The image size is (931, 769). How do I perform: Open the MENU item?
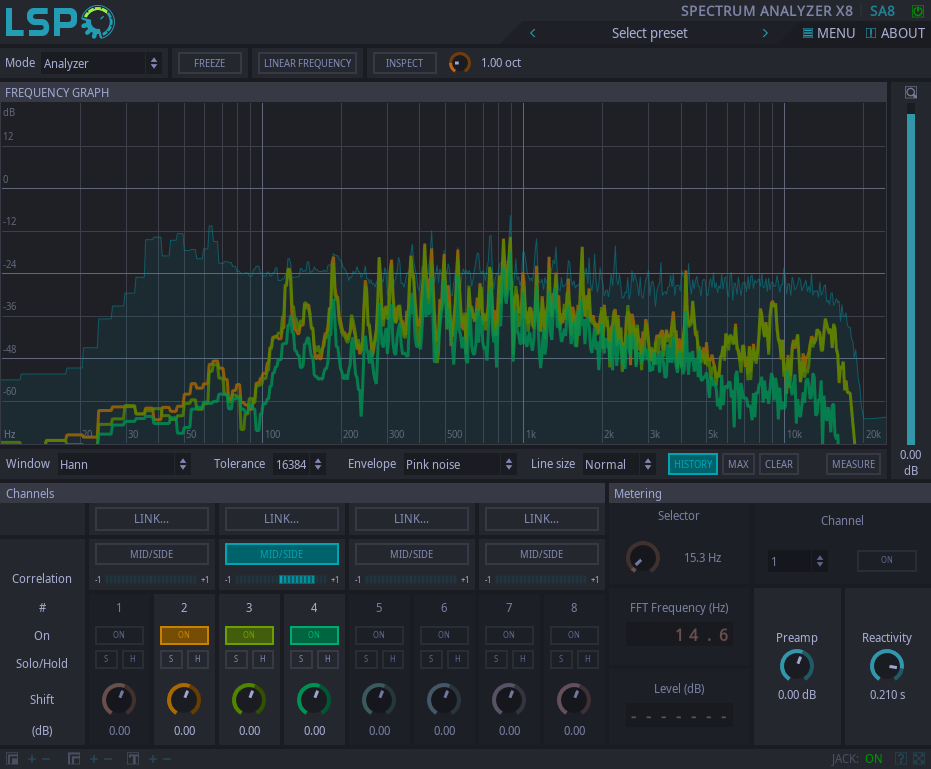click(x=829, y=33)
